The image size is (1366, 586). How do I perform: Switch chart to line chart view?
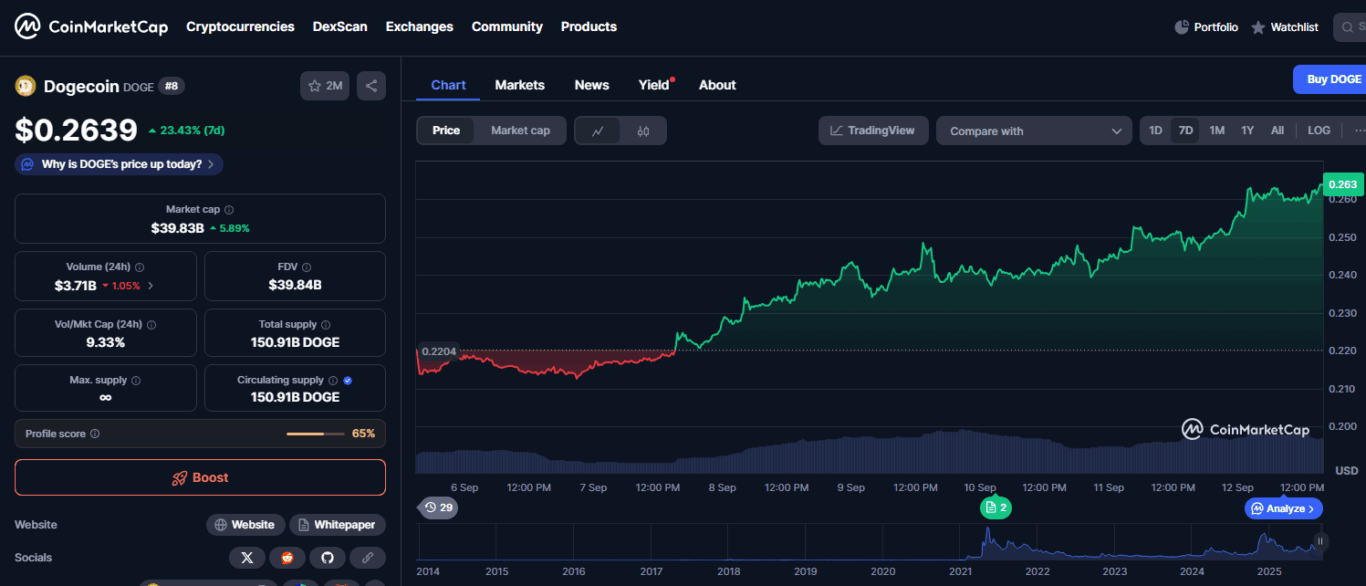[x=598, y=131]
